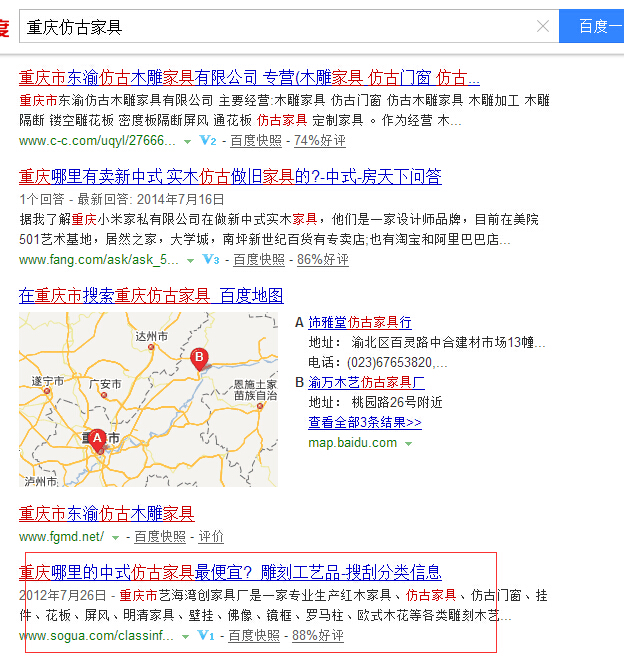Open the 重庆哪里有卖新中式实木仿古做旧家具 result
624x658 pixels.
[x=230, y=177]
